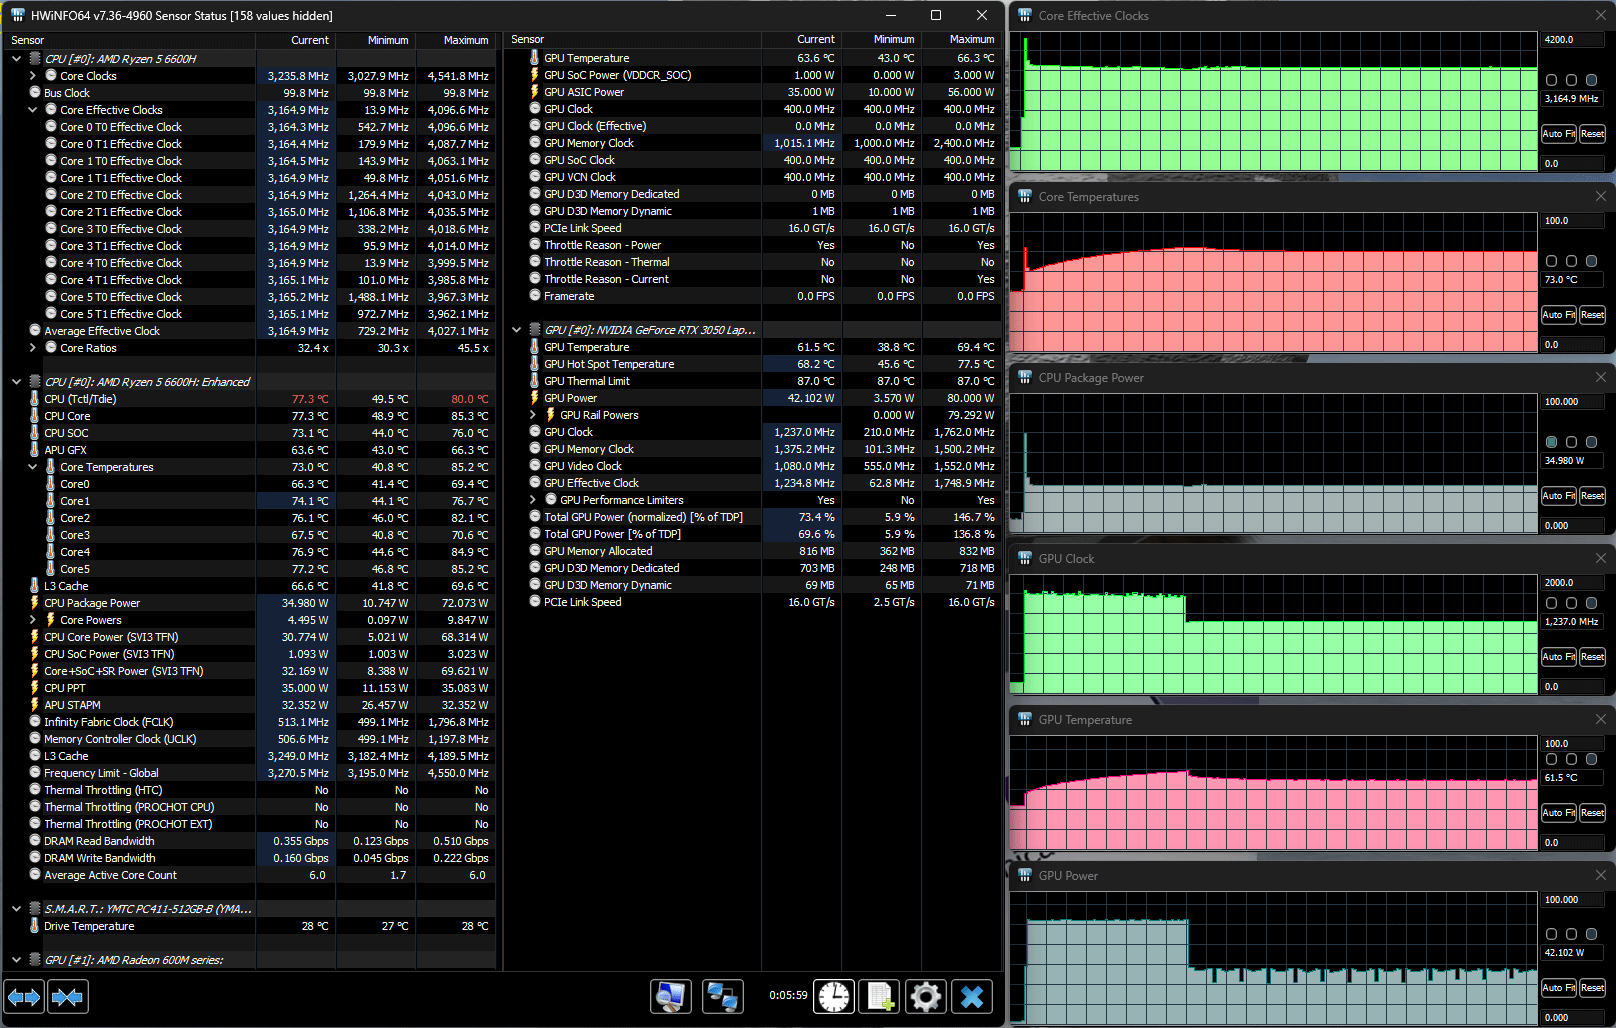The width and height of the screenshot is (1616, 1028).
Task: Expand the GPU Rail Powers row
Action: click(x=532, y=415)
